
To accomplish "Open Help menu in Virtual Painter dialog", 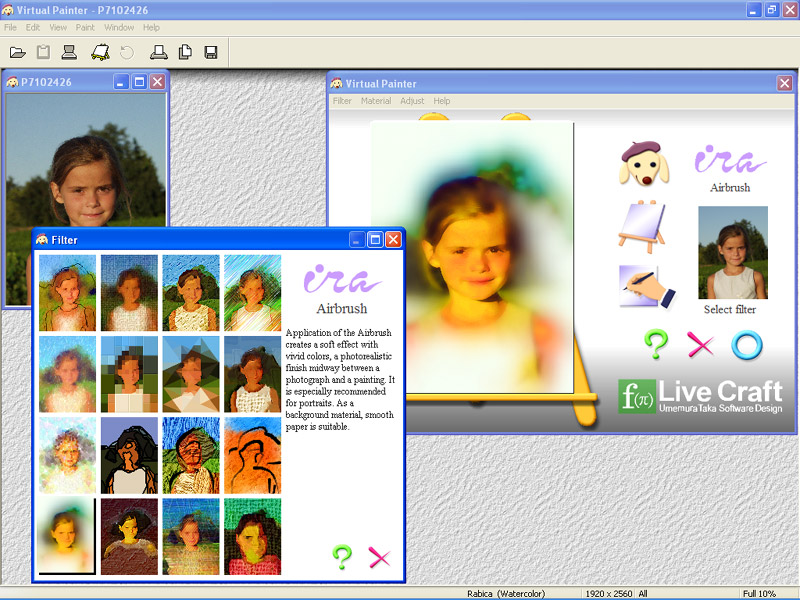I will pyautogui.click(x=442, y=101).
